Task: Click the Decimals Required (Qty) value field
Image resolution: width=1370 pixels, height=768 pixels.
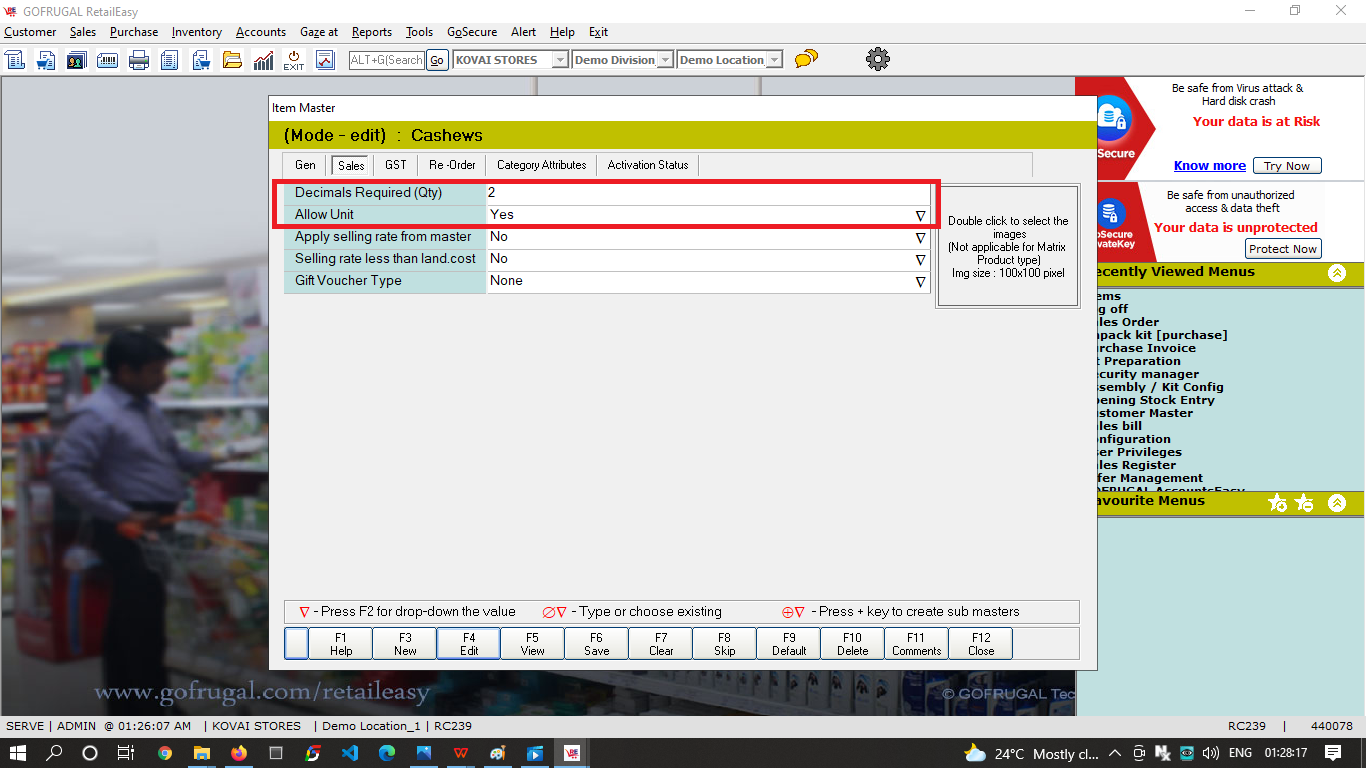Action: click(708, 193)
